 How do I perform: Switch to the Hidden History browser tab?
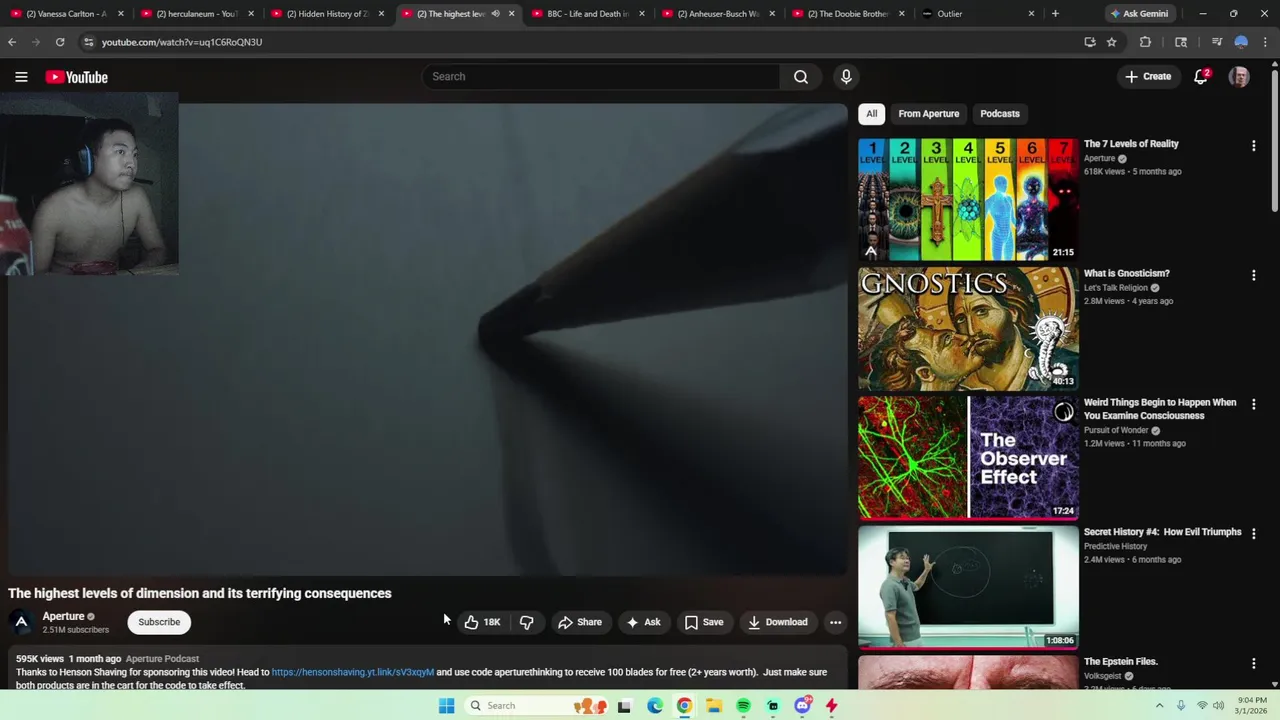coord(326,14)
